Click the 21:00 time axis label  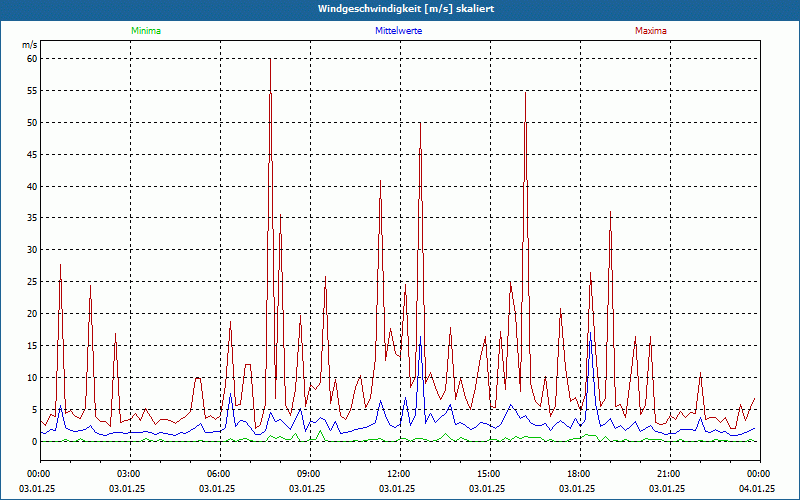pyautogui.click(x=670, y=474)
